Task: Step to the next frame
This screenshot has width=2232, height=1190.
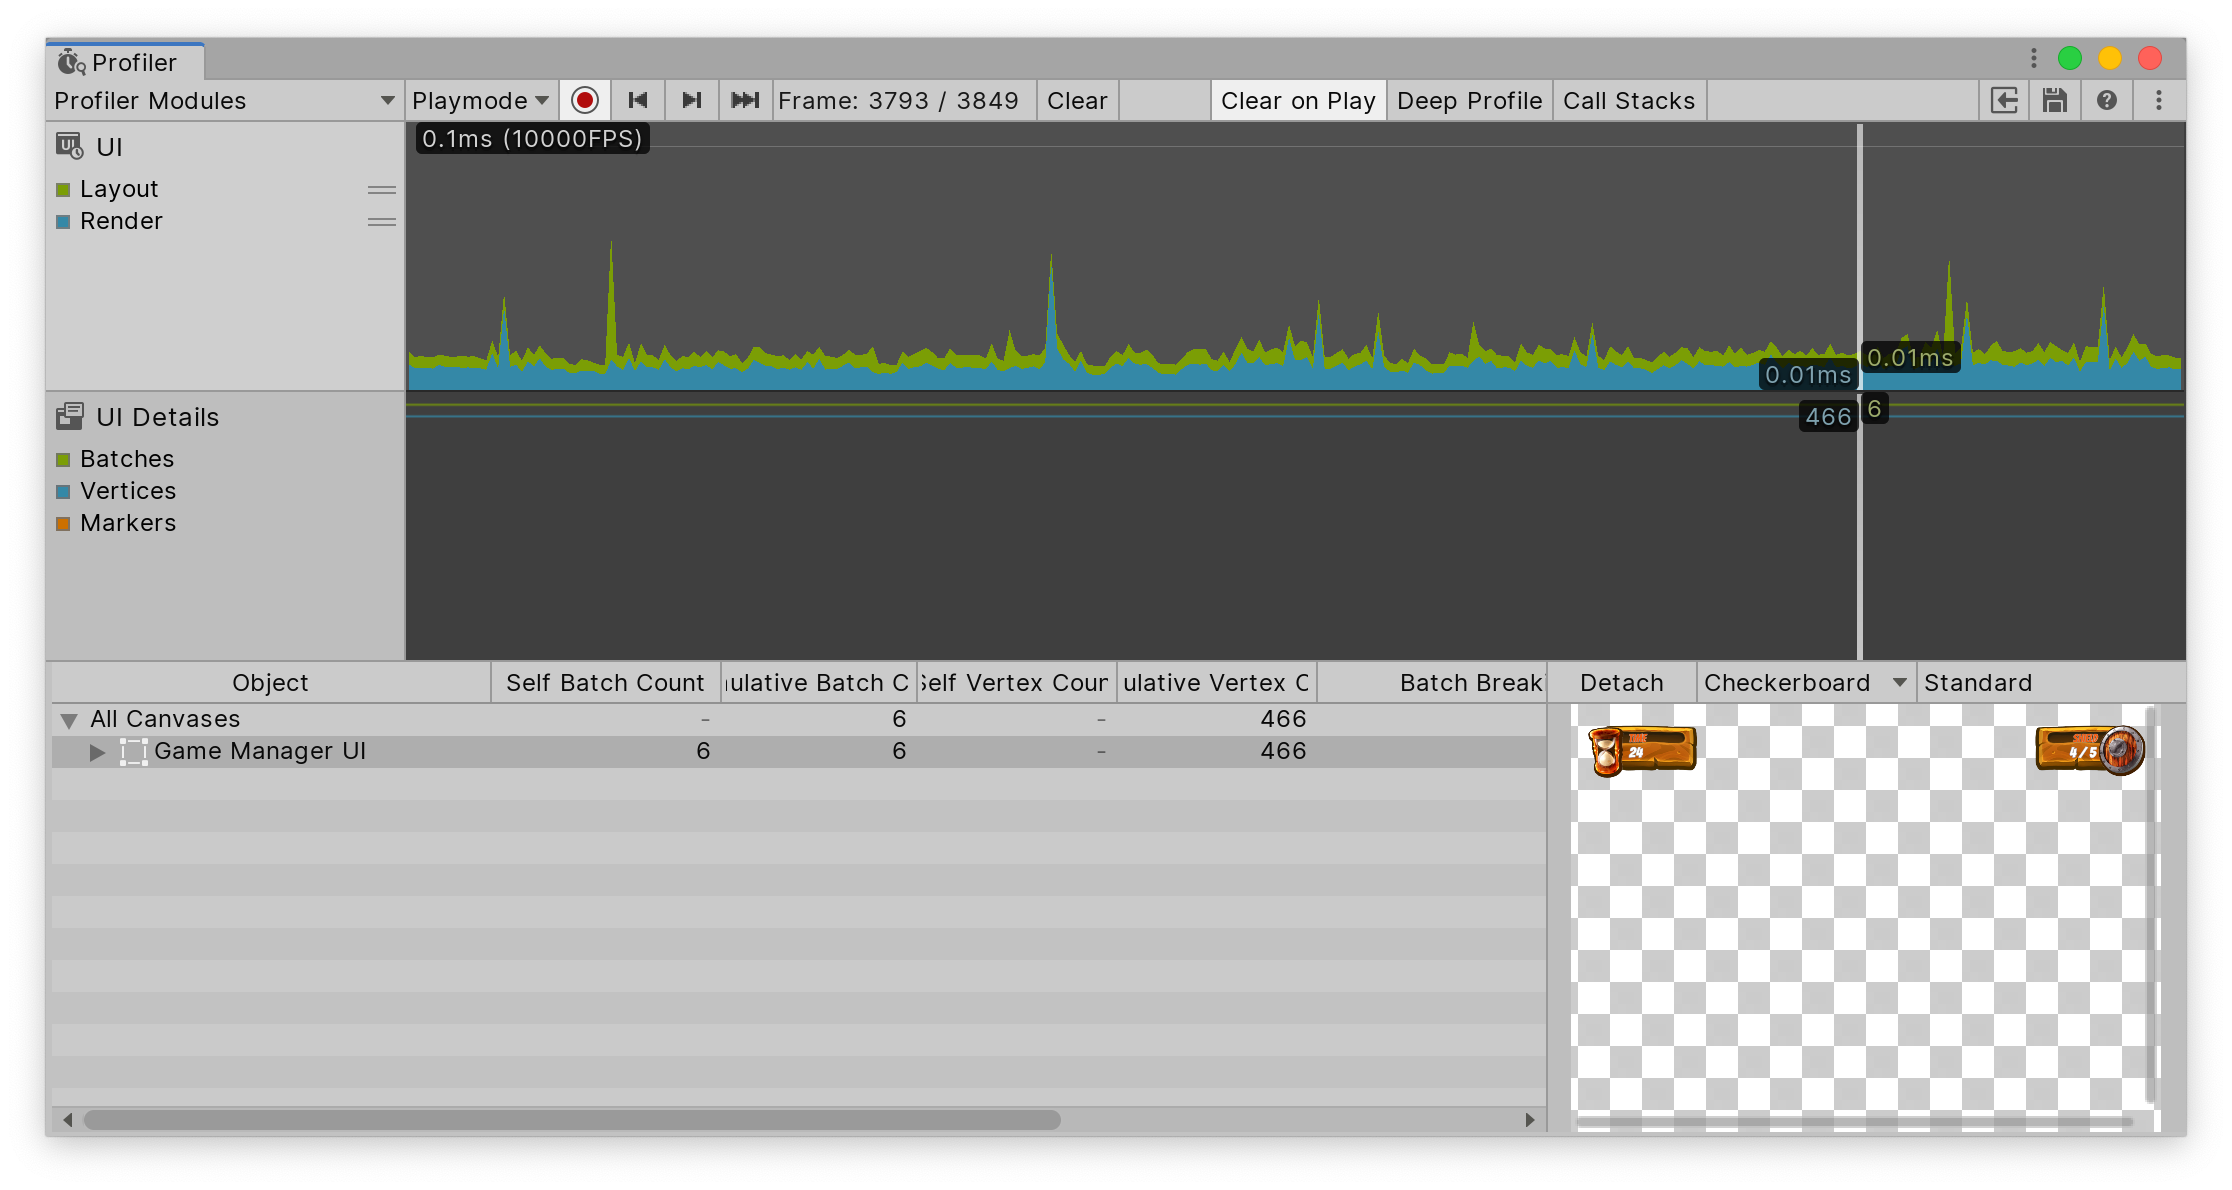Action: pyautogui.click(x=692, y=100)
